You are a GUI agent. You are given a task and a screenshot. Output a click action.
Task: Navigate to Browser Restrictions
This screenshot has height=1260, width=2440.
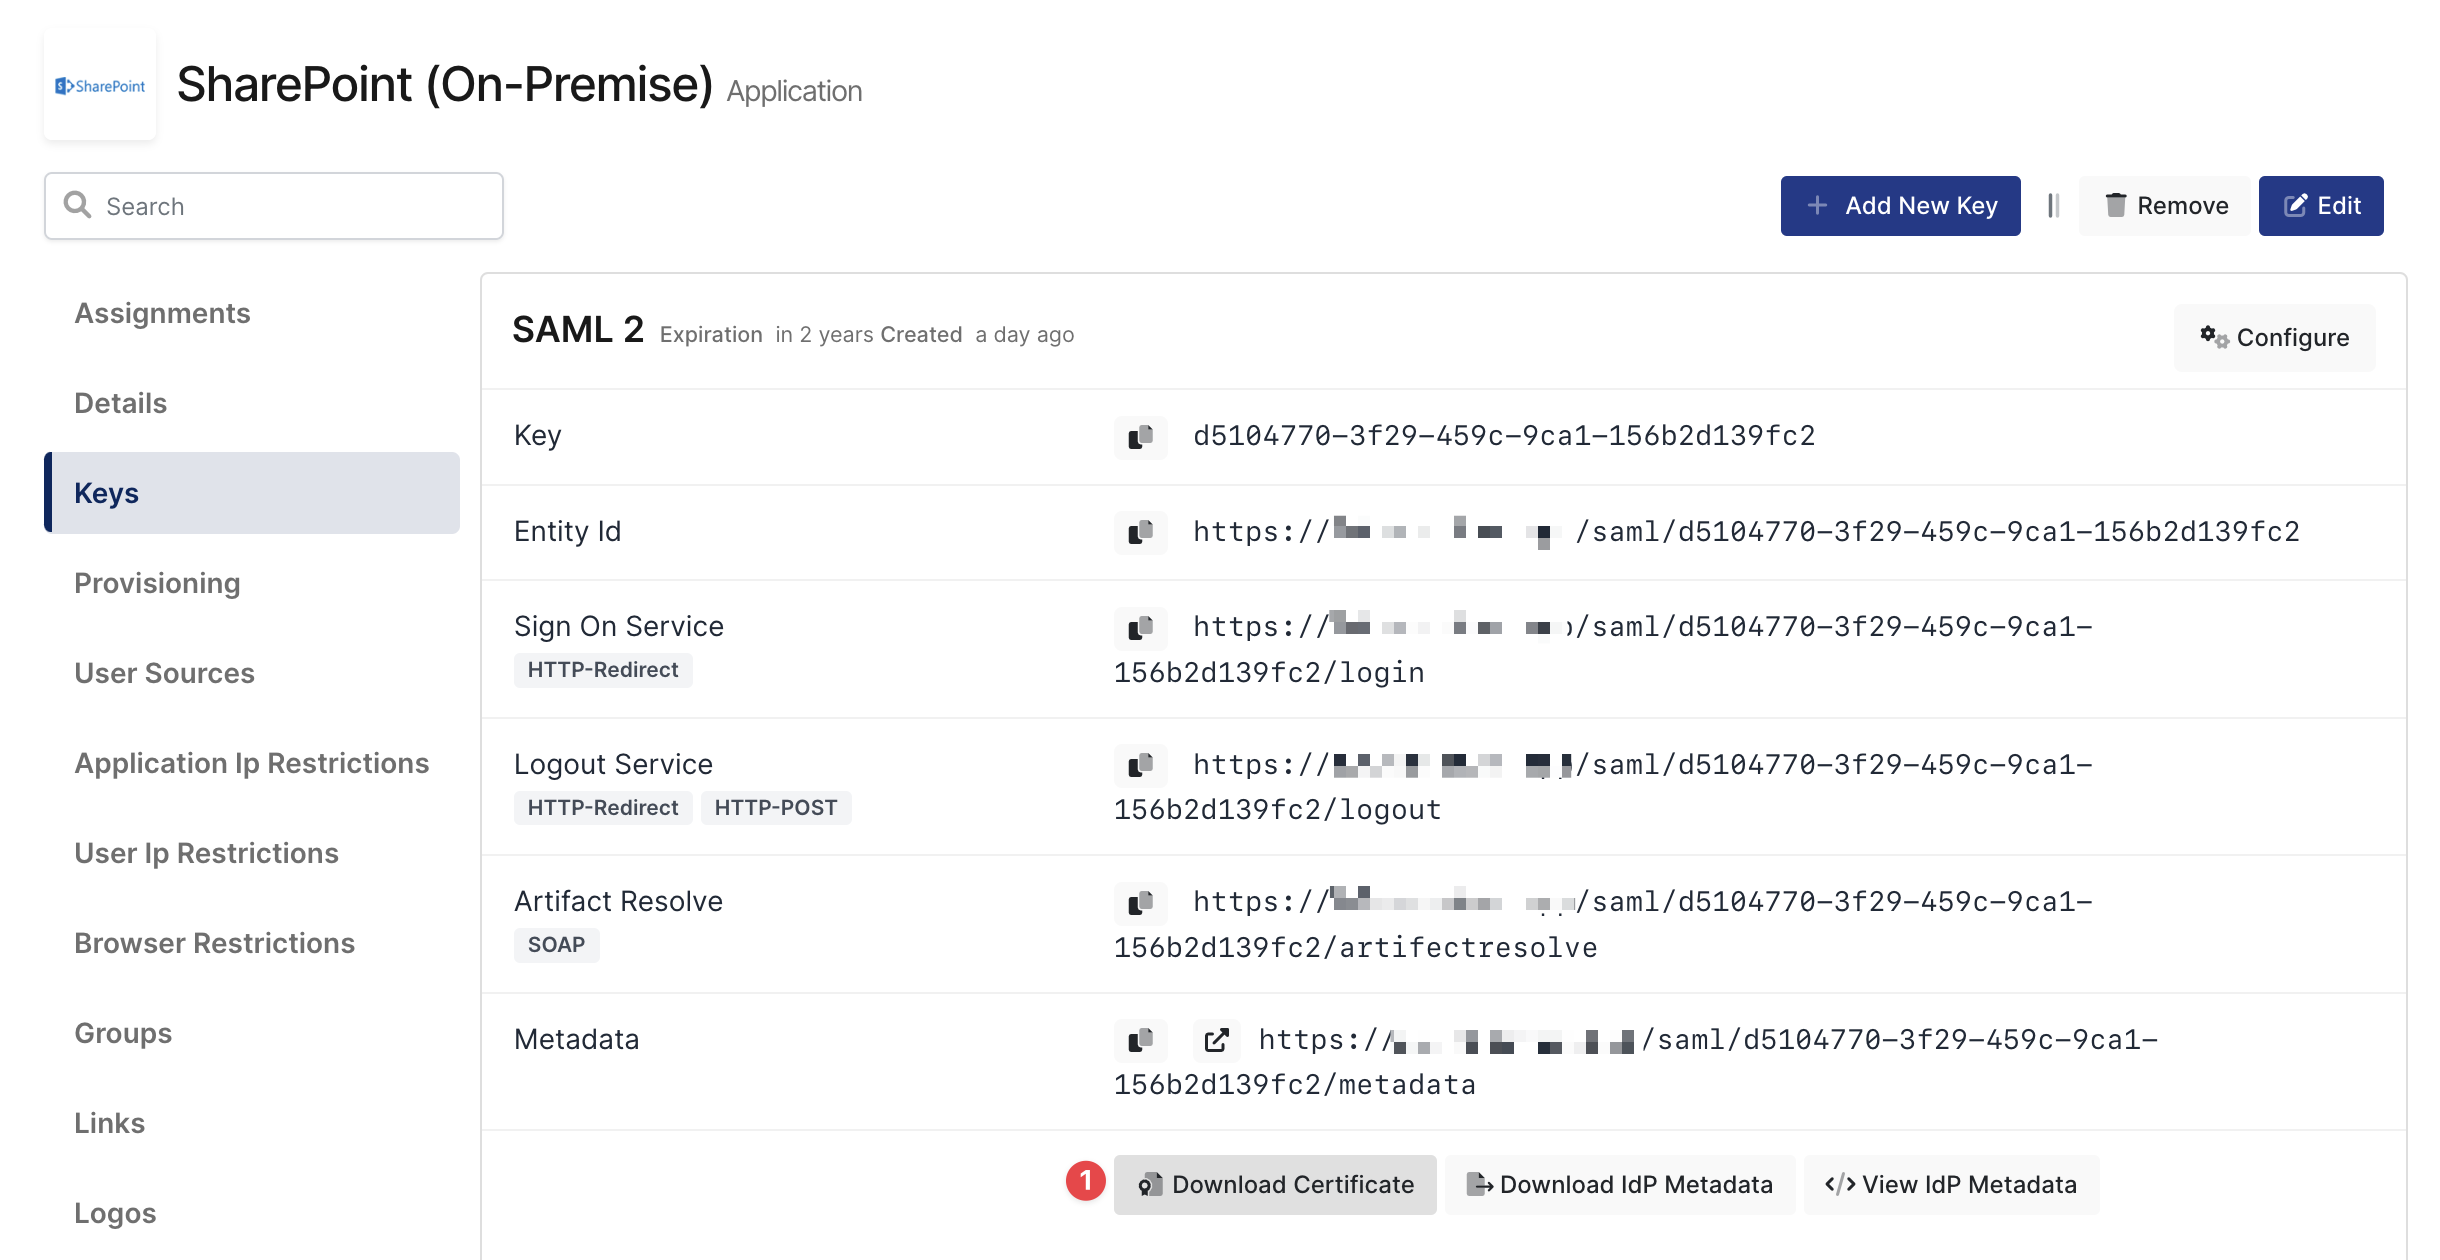click(x=214, y=943)
